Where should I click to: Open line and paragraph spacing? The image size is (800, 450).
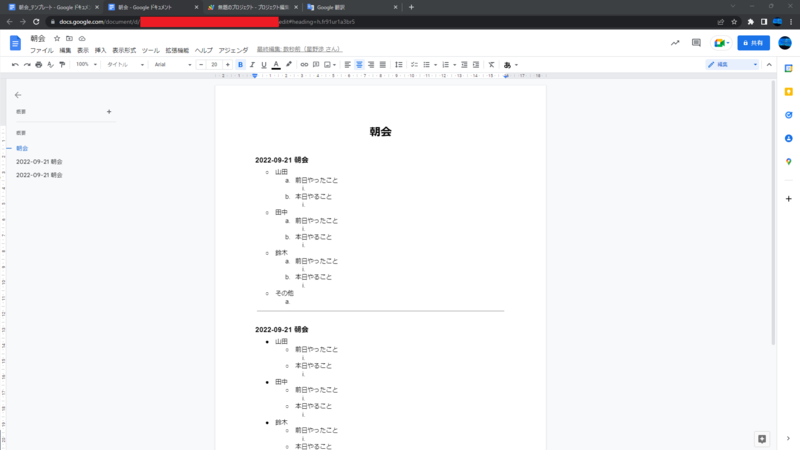398,65
